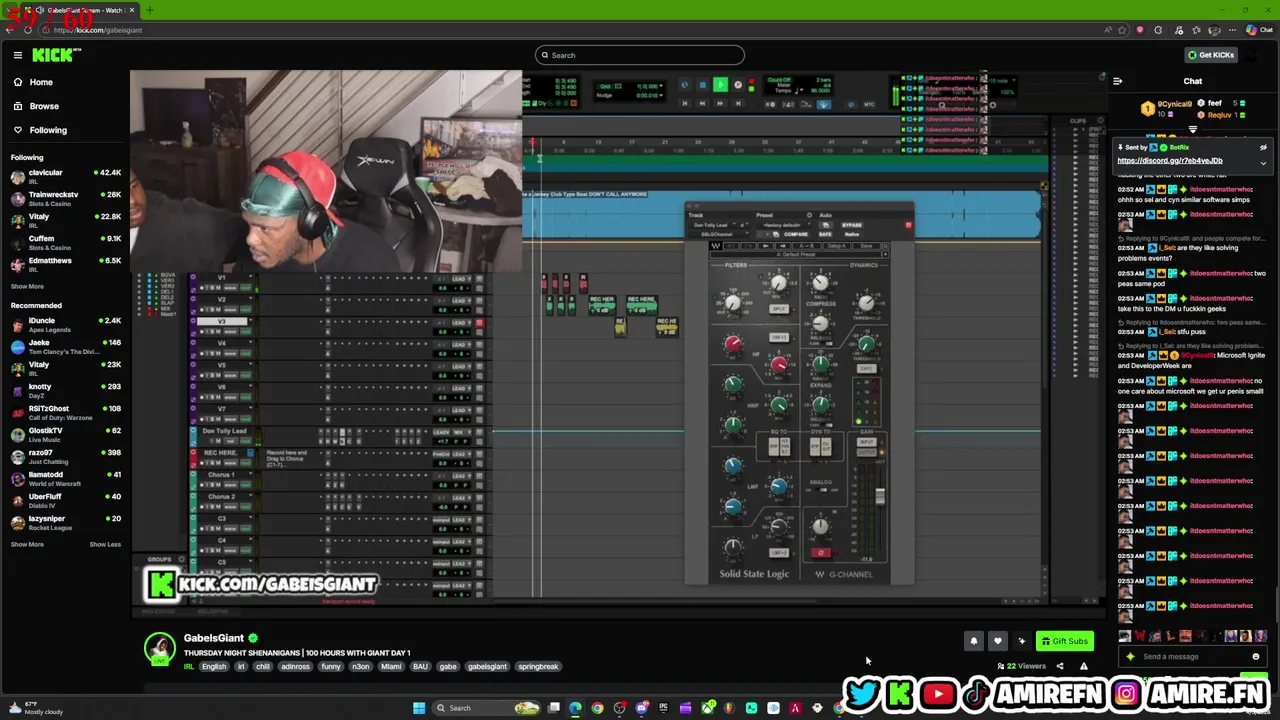Viewport: 1280px width, 720px height.
Task: Toggle the COMPARE button on the plugin
Action: (x=795, y=234)
